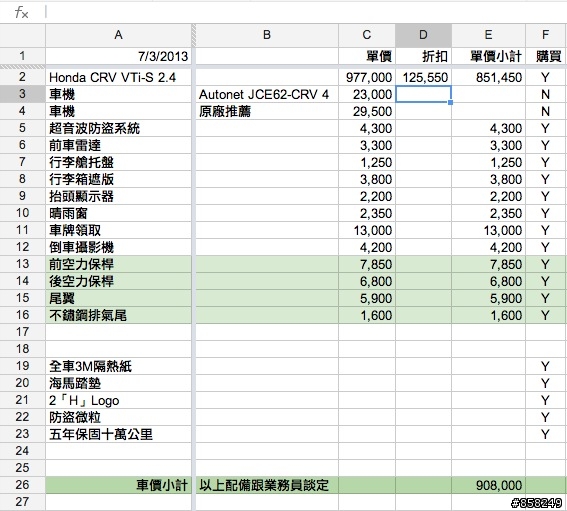The width and height of the screenshot is (567, 511).
Task: Select cell 前空力保桿
Action: [x=118, y=264]
